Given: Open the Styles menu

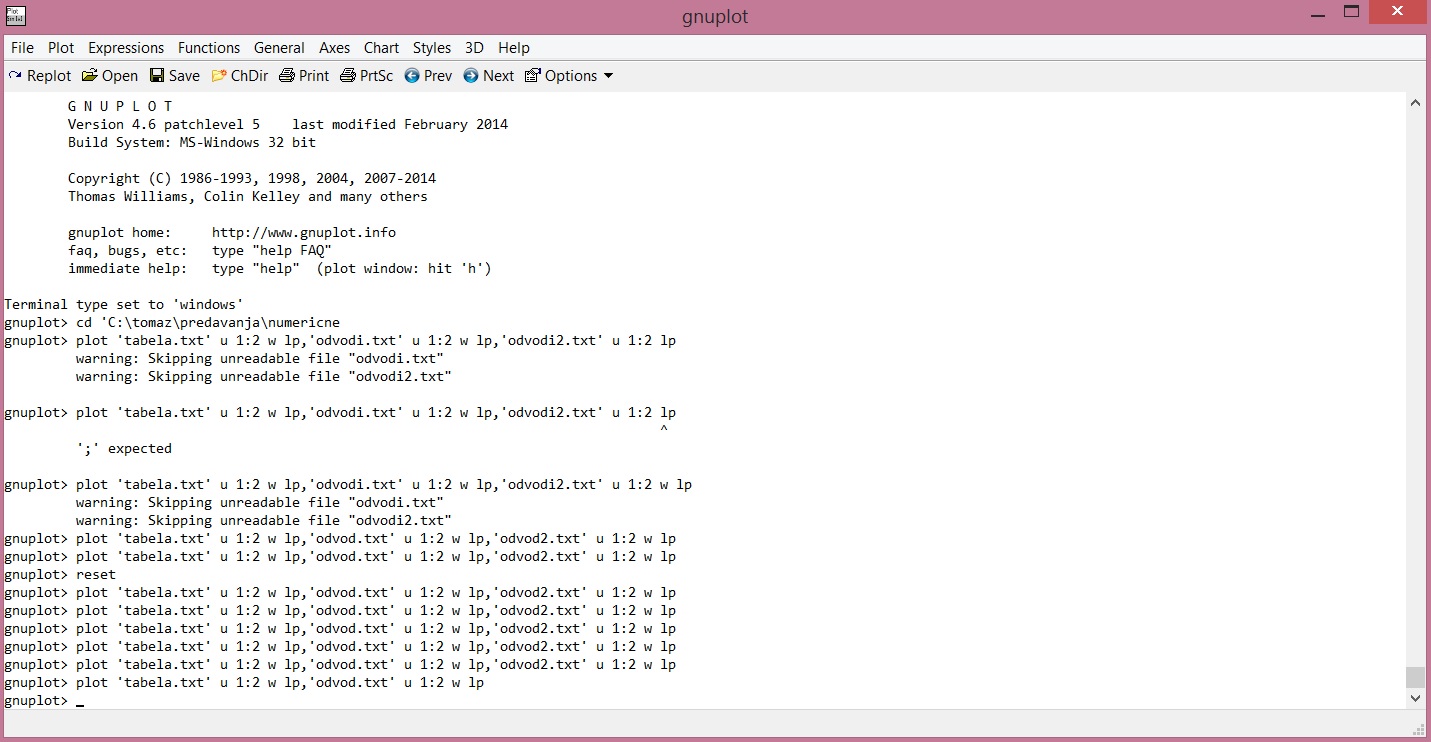Looking at the screenshot, I should click(x=432, y=48).
